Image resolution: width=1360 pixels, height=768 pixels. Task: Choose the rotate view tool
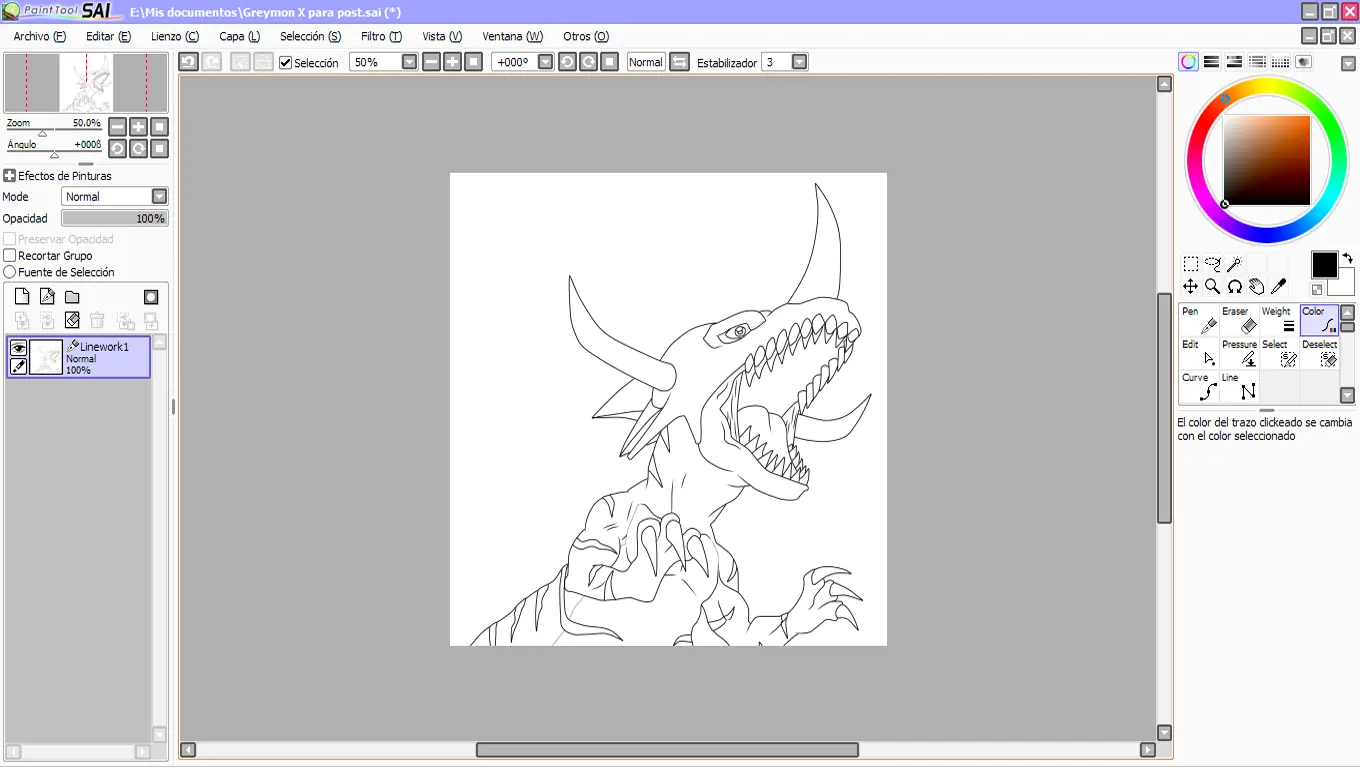[1234, 287]
